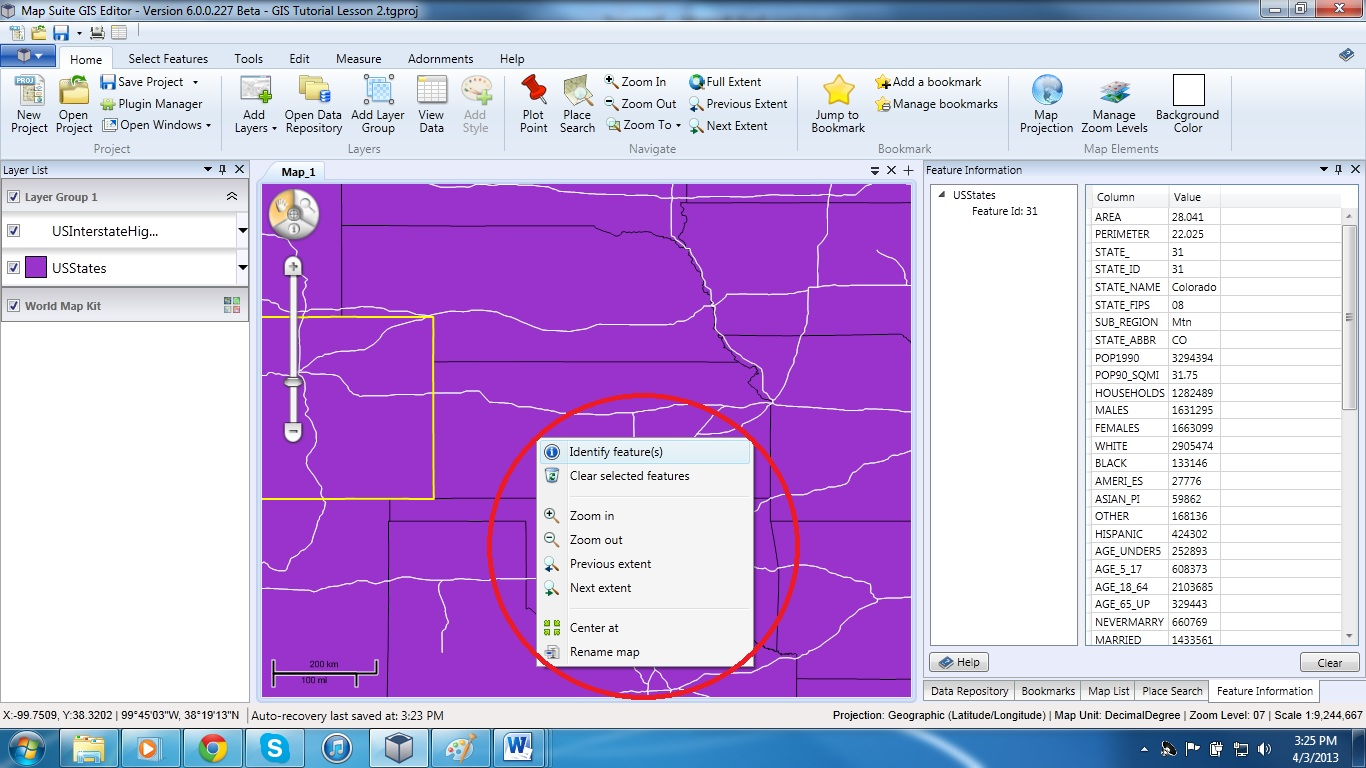Collapse Layer Group 1 with chevron

tap(232, 197)
